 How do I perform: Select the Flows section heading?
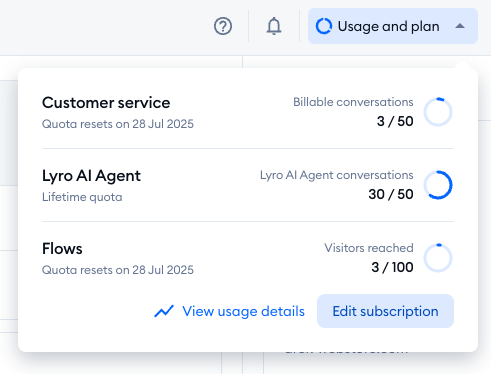(62, 249)
